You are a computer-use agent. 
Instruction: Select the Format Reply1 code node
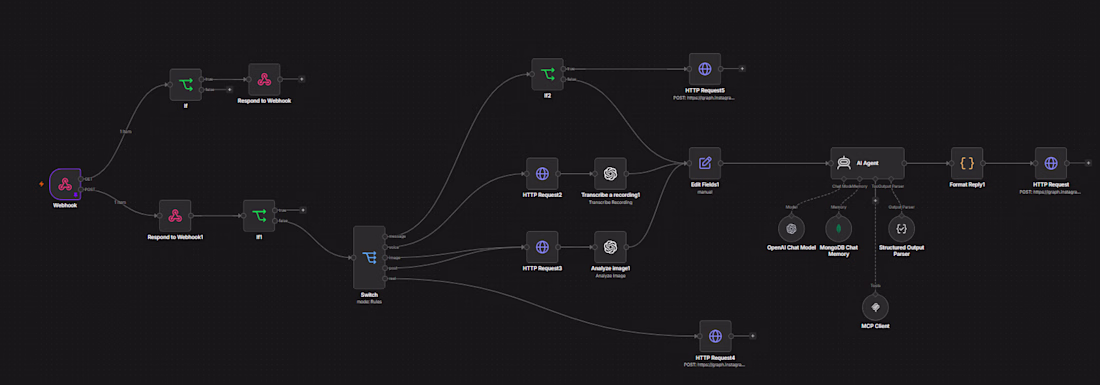tap(967, 163)
